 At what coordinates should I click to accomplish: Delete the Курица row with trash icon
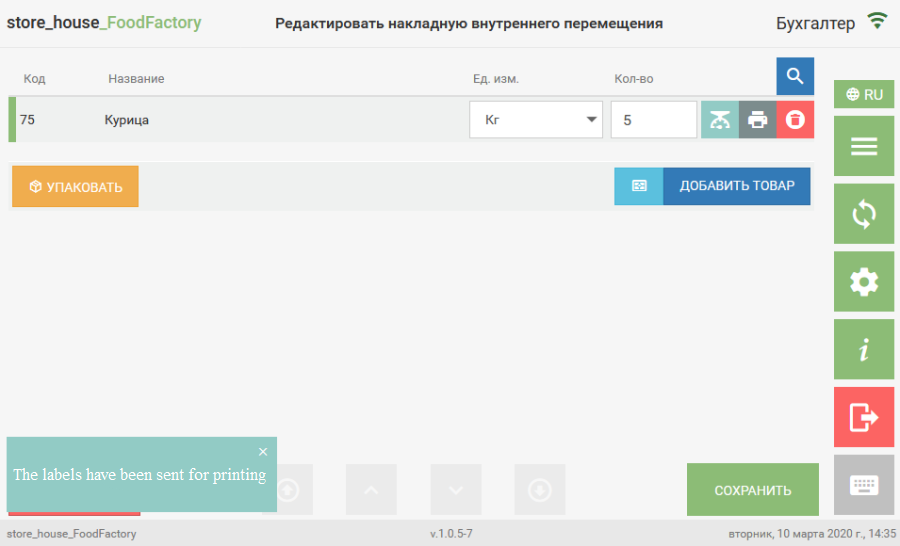[x=795, y=120]
